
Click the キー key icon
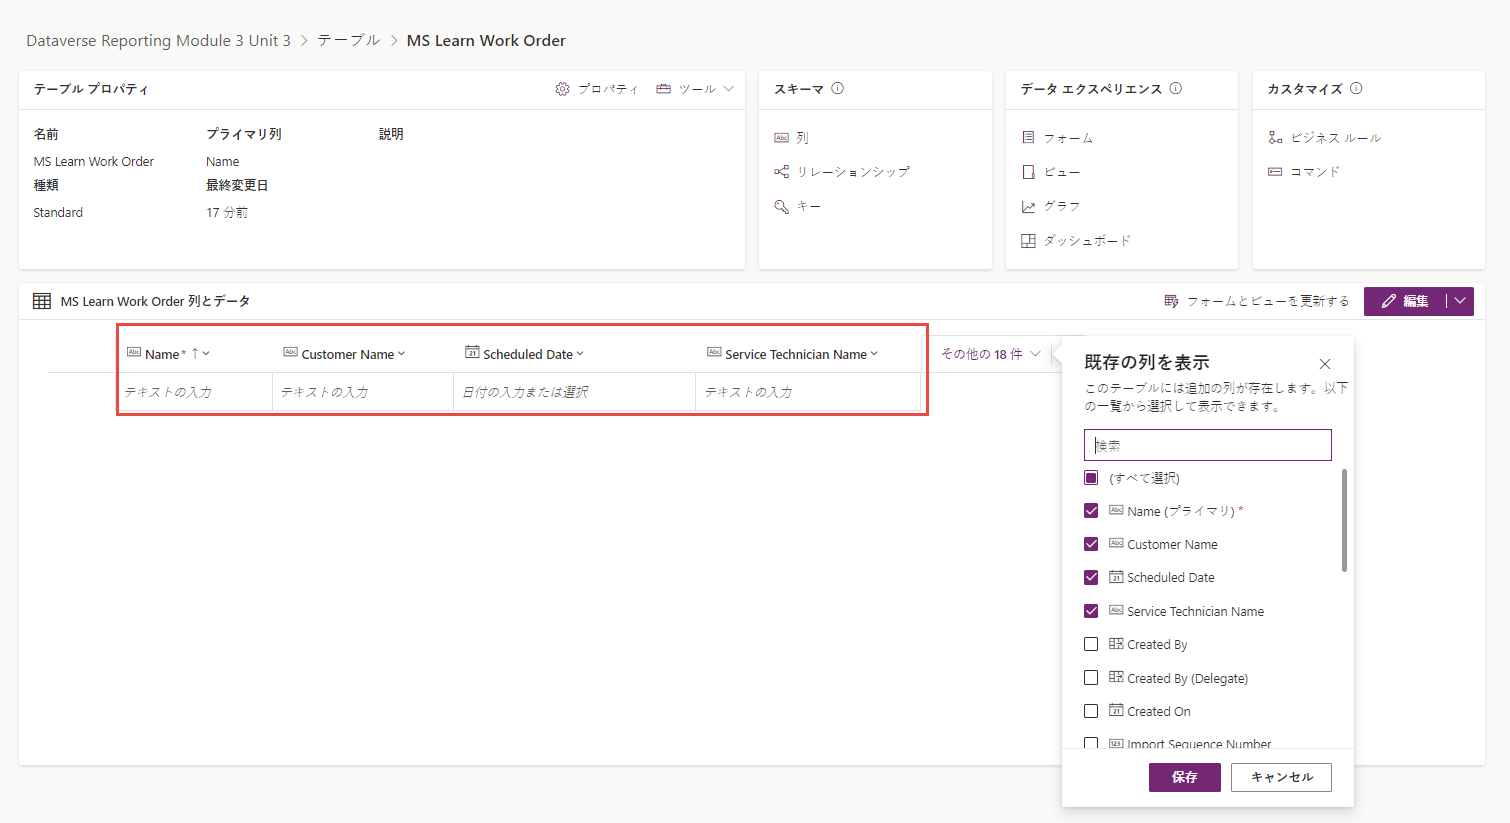click(x=782, y=206)
